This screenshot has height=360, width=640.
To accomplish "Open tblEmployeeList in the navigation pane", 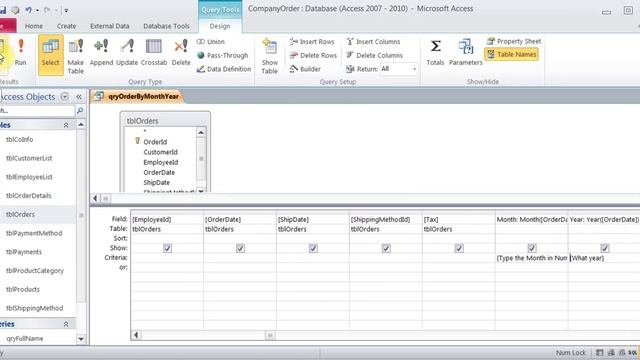I will pyautogui.click(x=29, y=177).
